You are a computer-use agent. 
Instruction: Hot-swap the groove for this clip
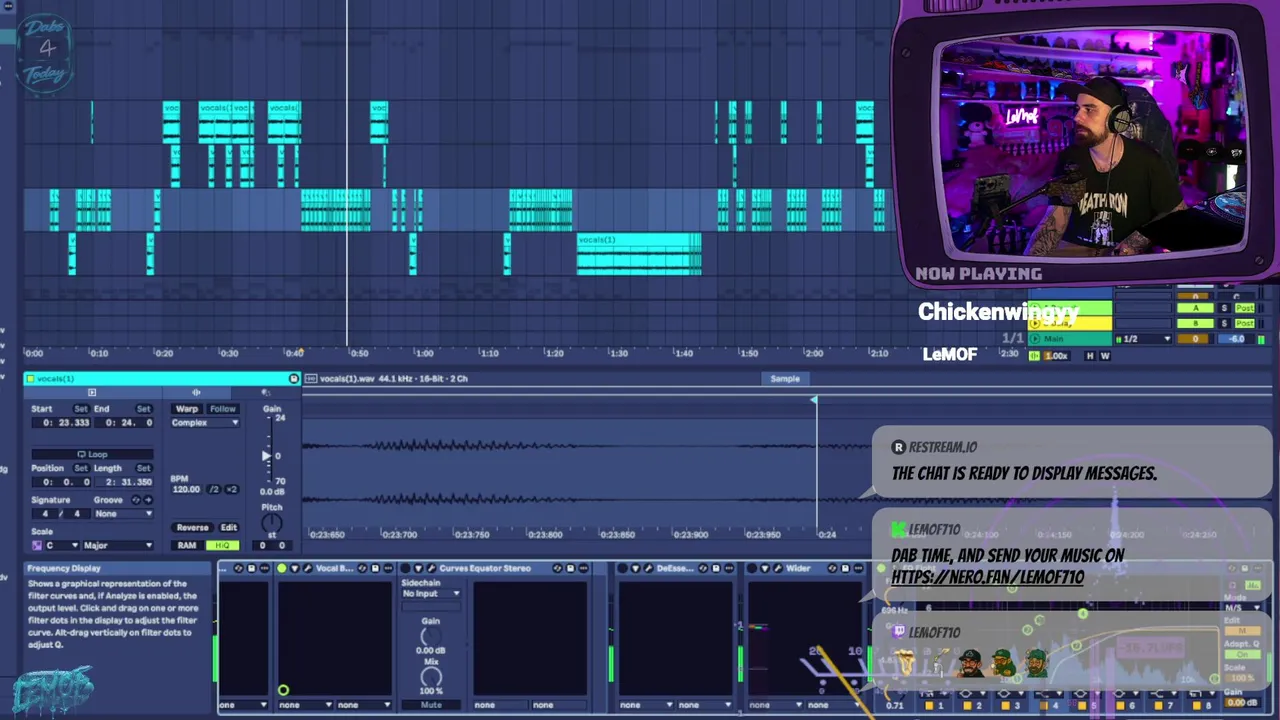pyautogui.click(x=136, y=499)
